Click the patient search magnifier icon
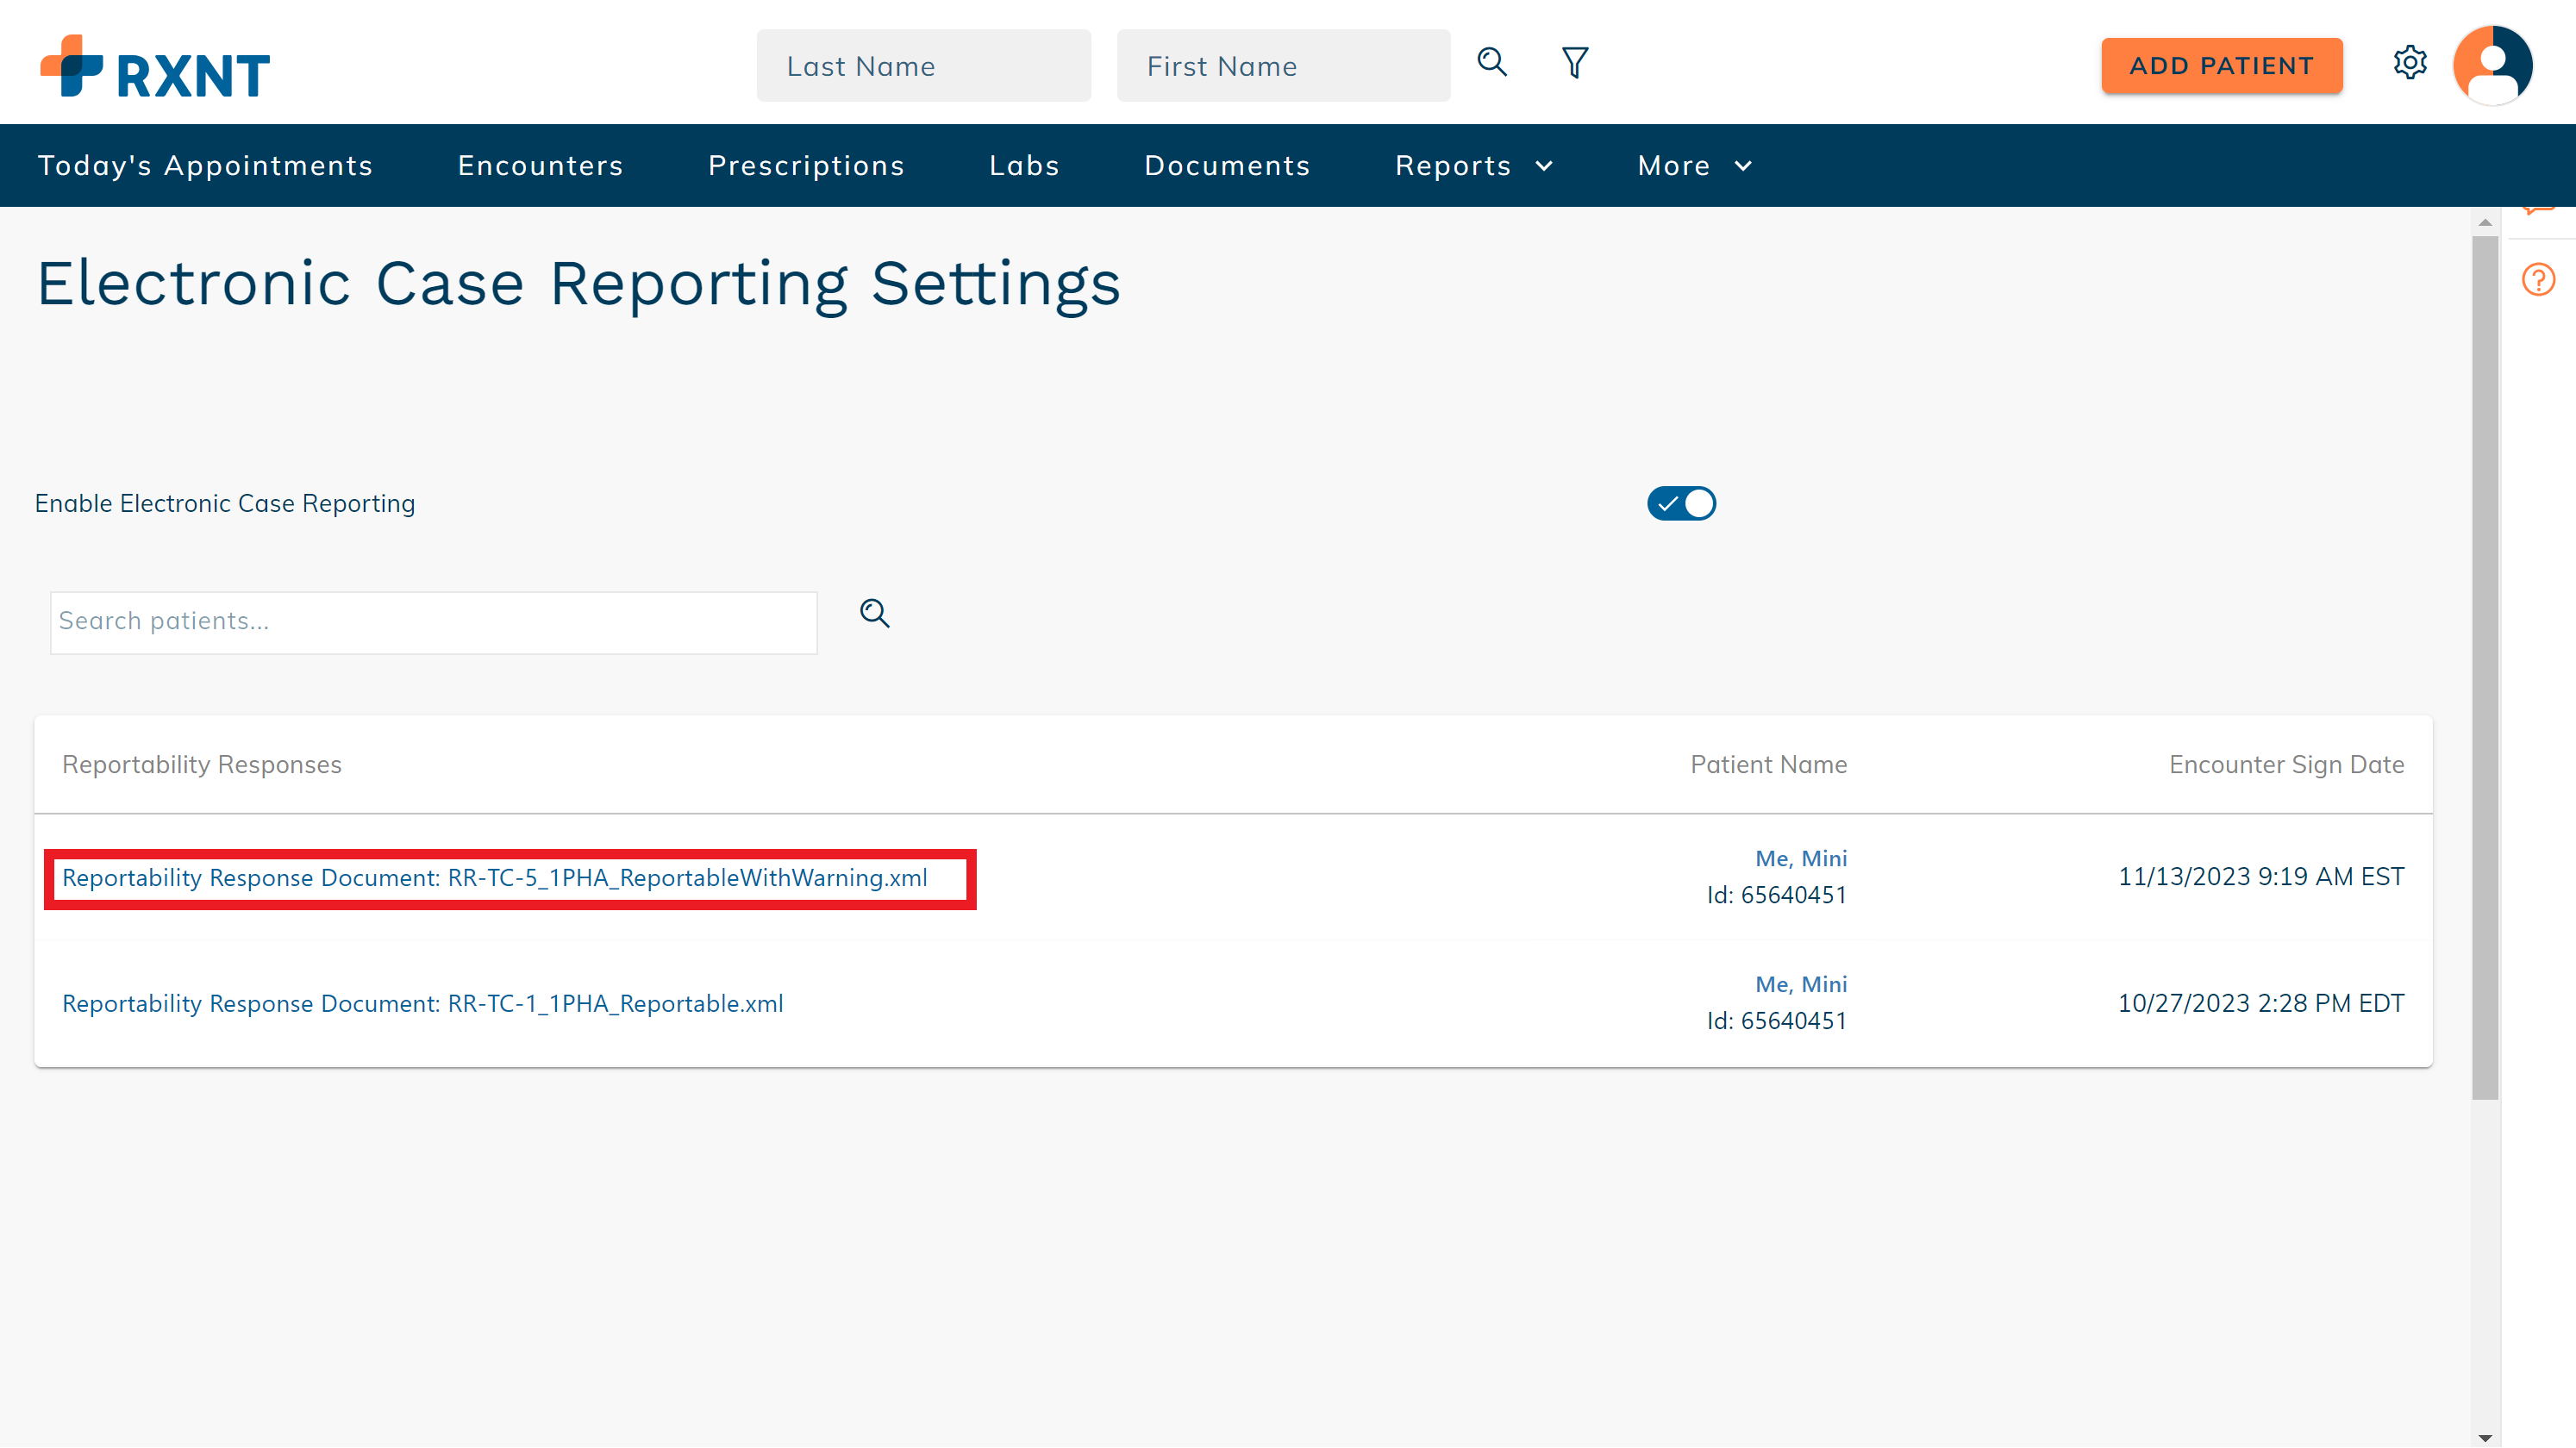 coord(875,613)
